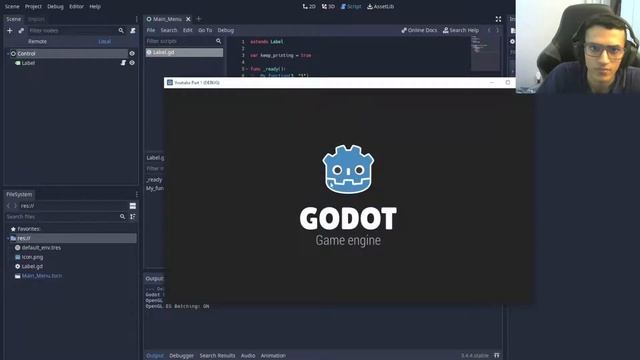640x360 pixels.
Task: Click the res:// path field
Action: [73, 206]
